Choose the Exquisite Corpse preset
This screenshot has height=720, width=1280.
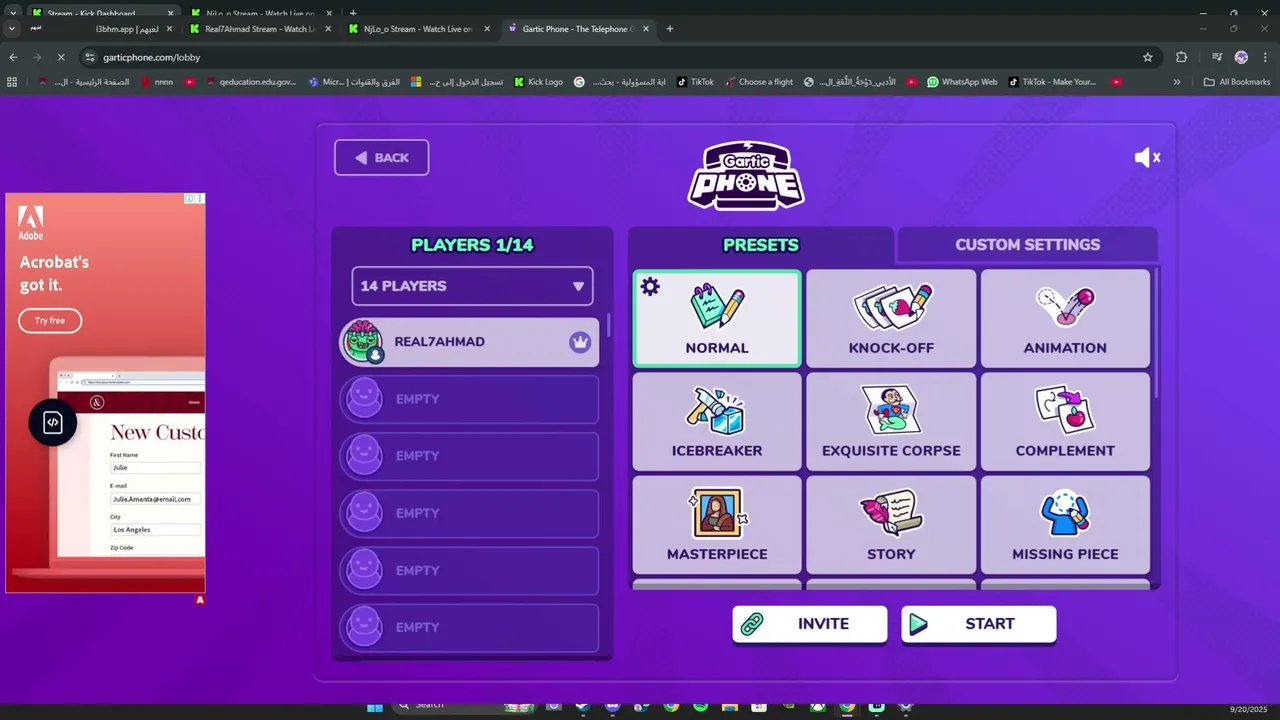tap(891, 422)
